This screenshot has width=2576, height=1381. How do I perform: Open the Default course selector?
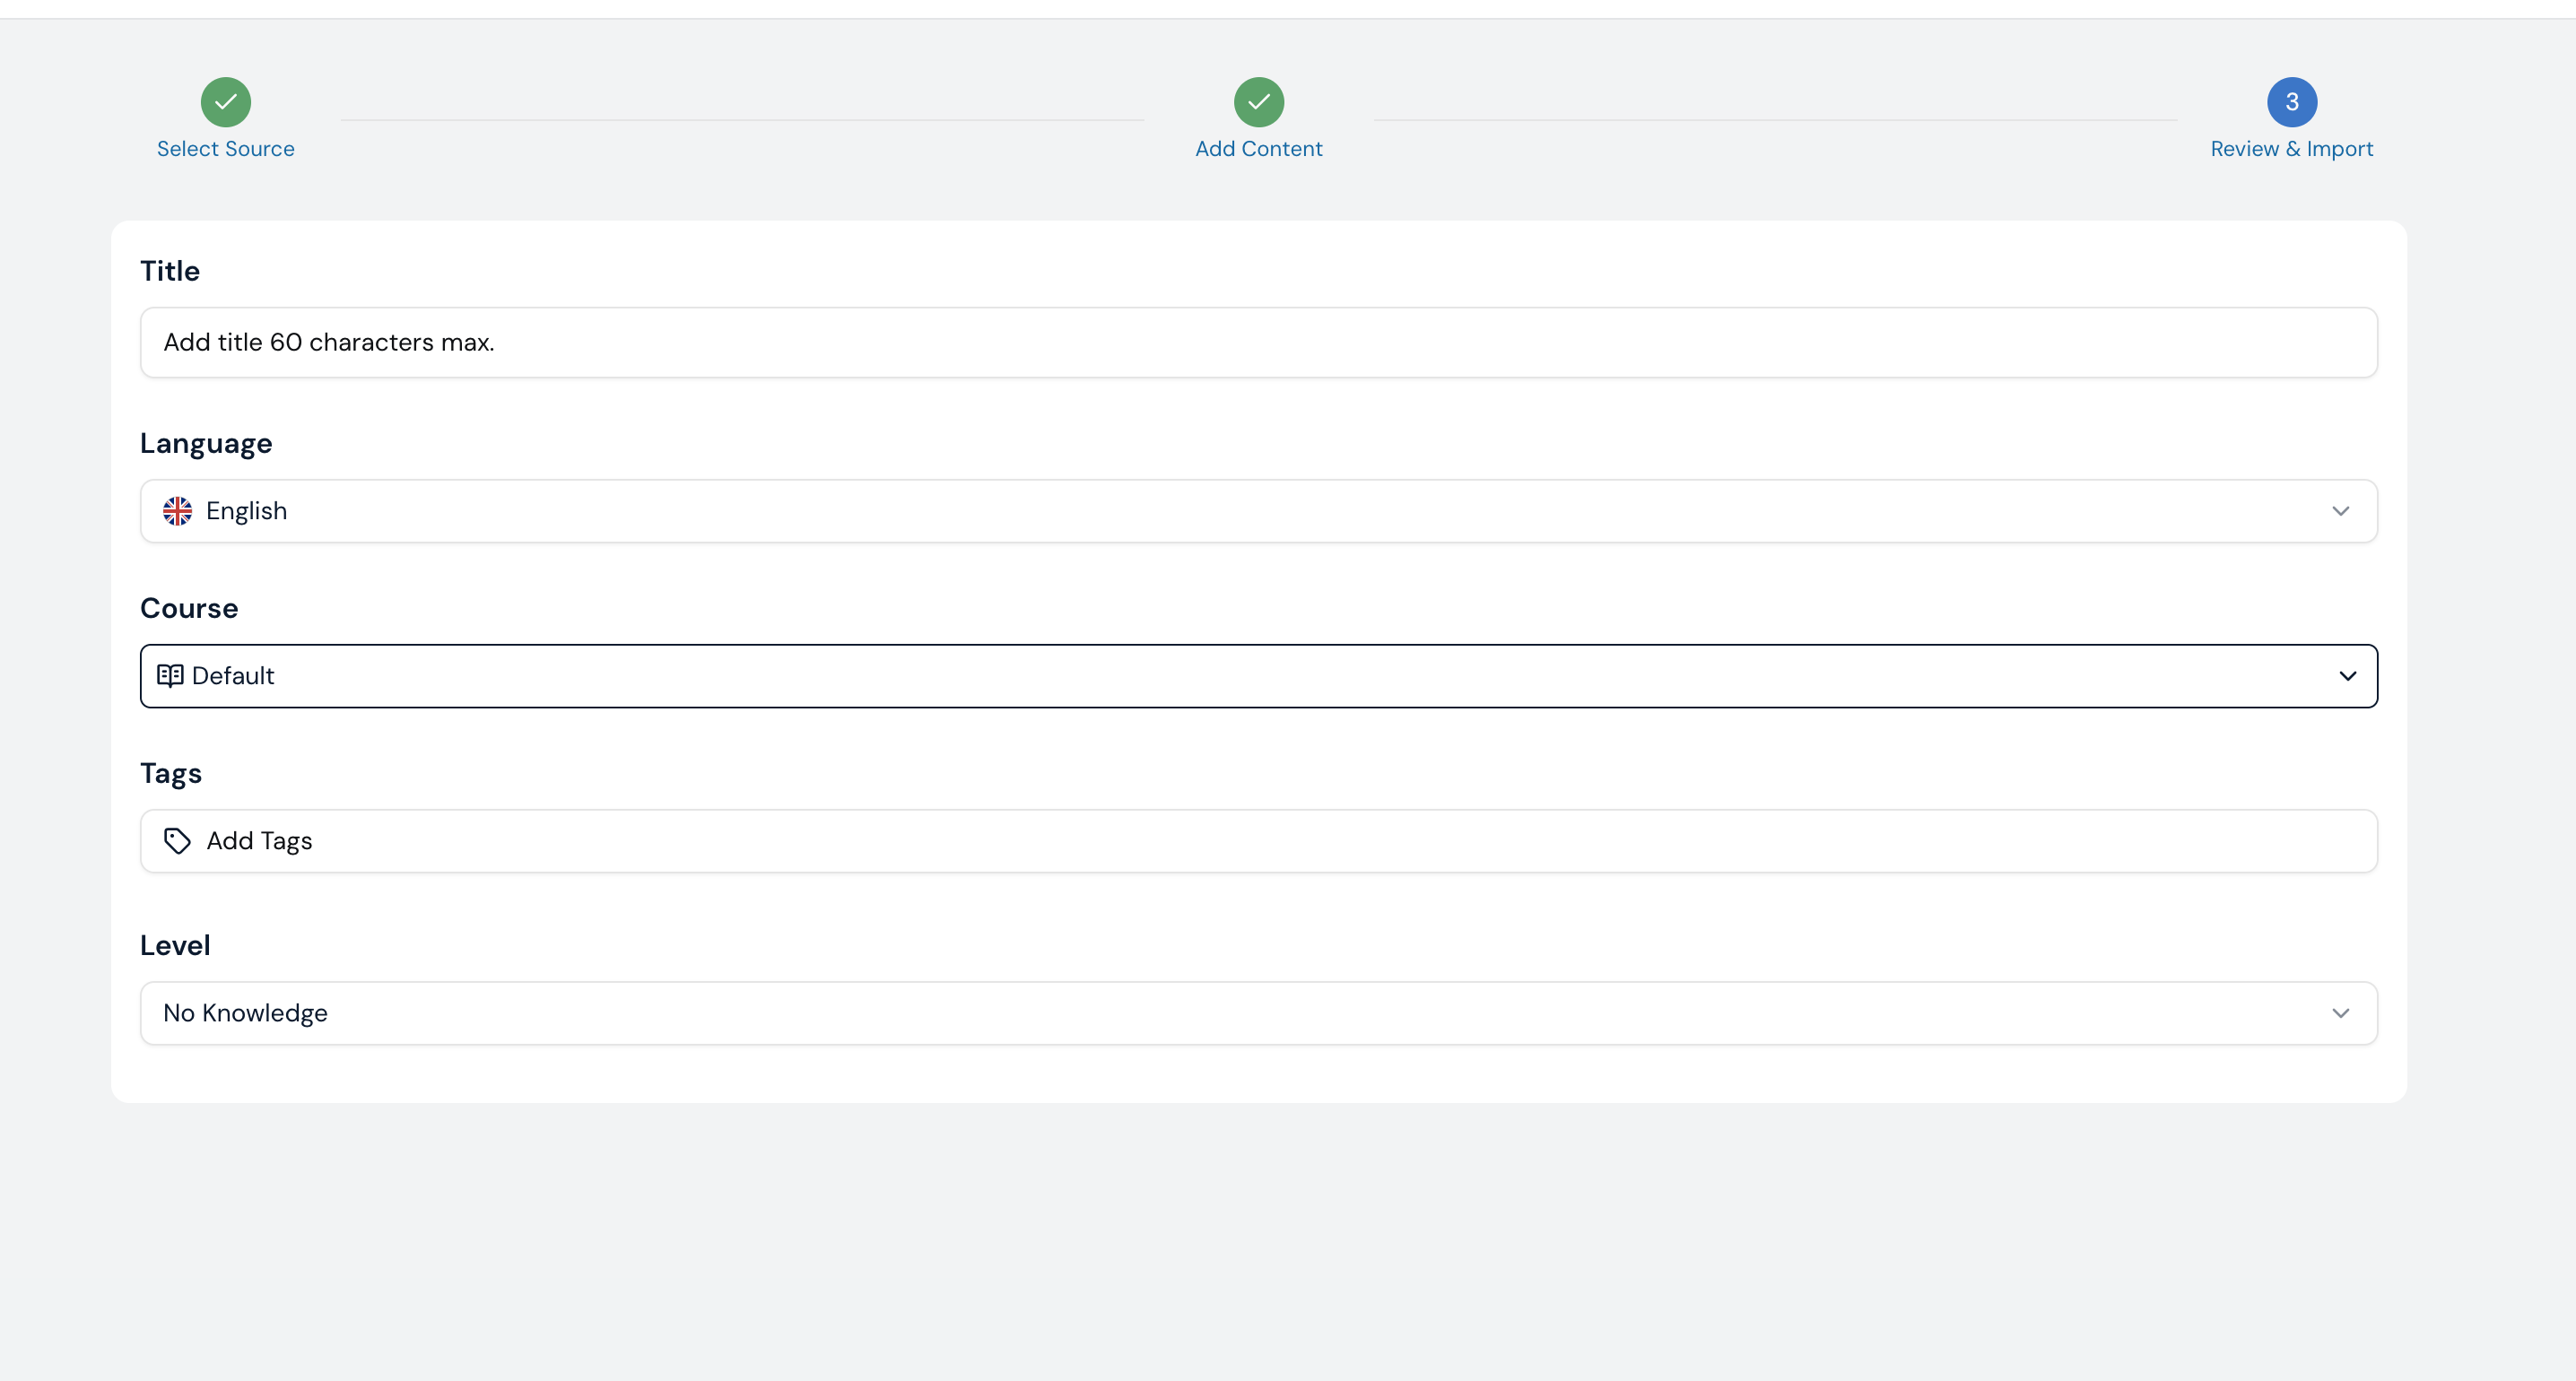1258,676
